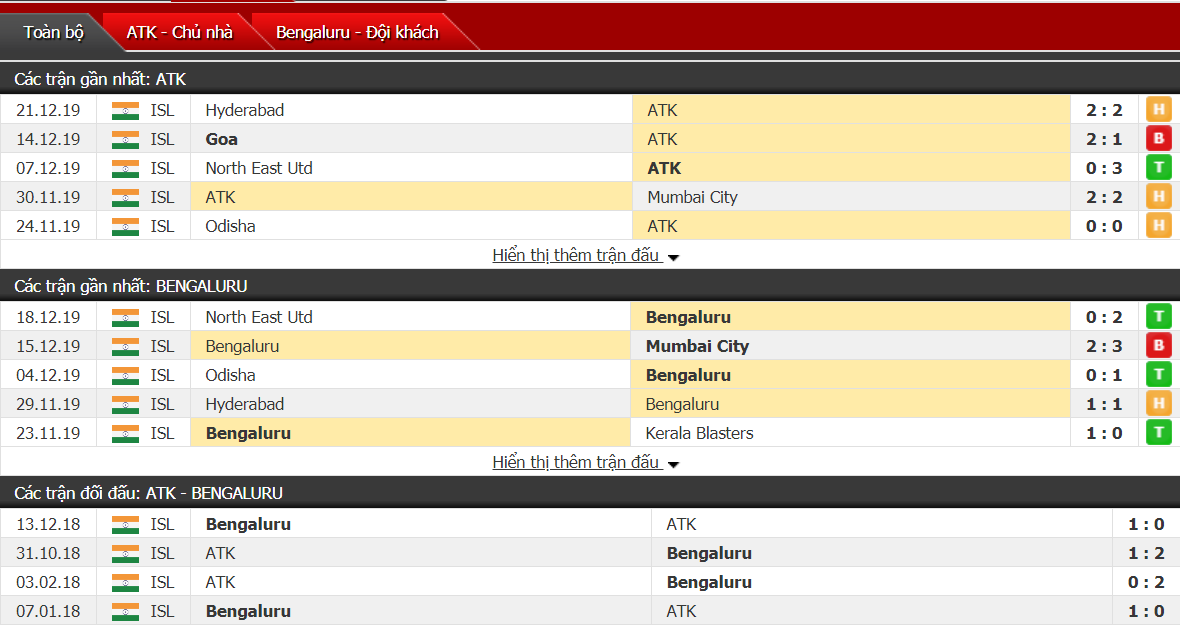Expand more ATK matches via Hiển thị thêm trận đấu
The width and height of the screenshot is (1180, 626).
585,255
